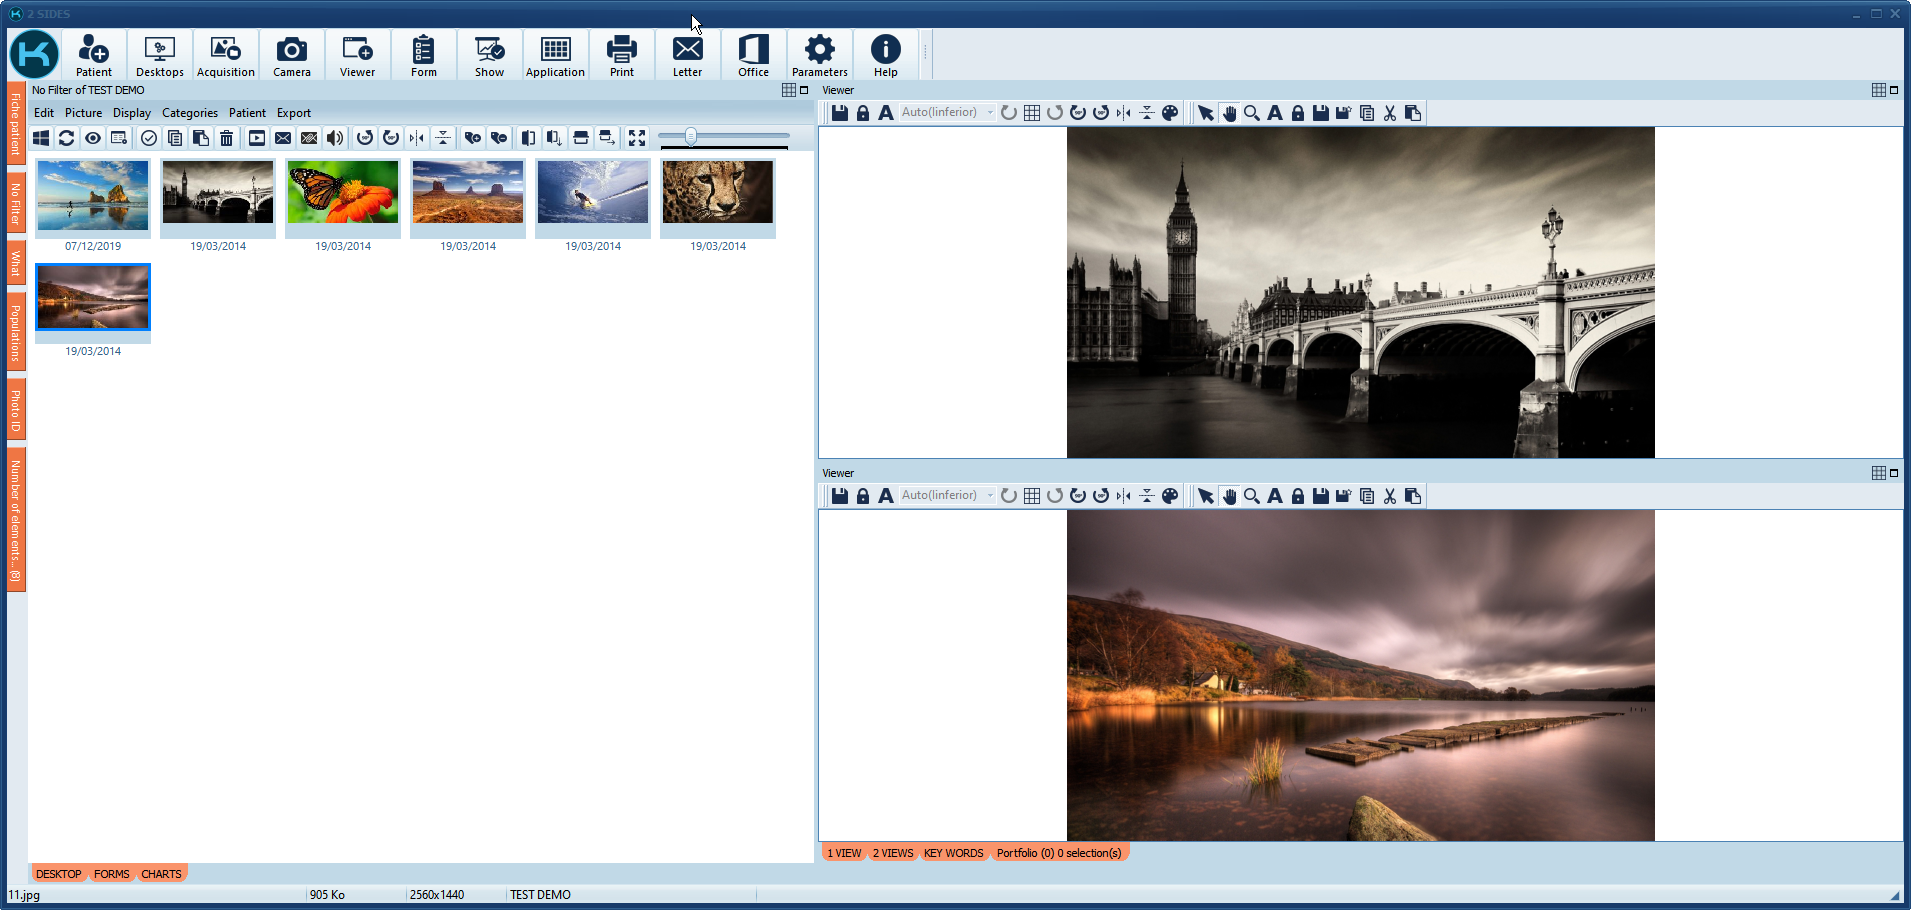Open Auto(linferior) dropdown in bottom viewer
1911x910 pixels.
click(x=990, y=496)
